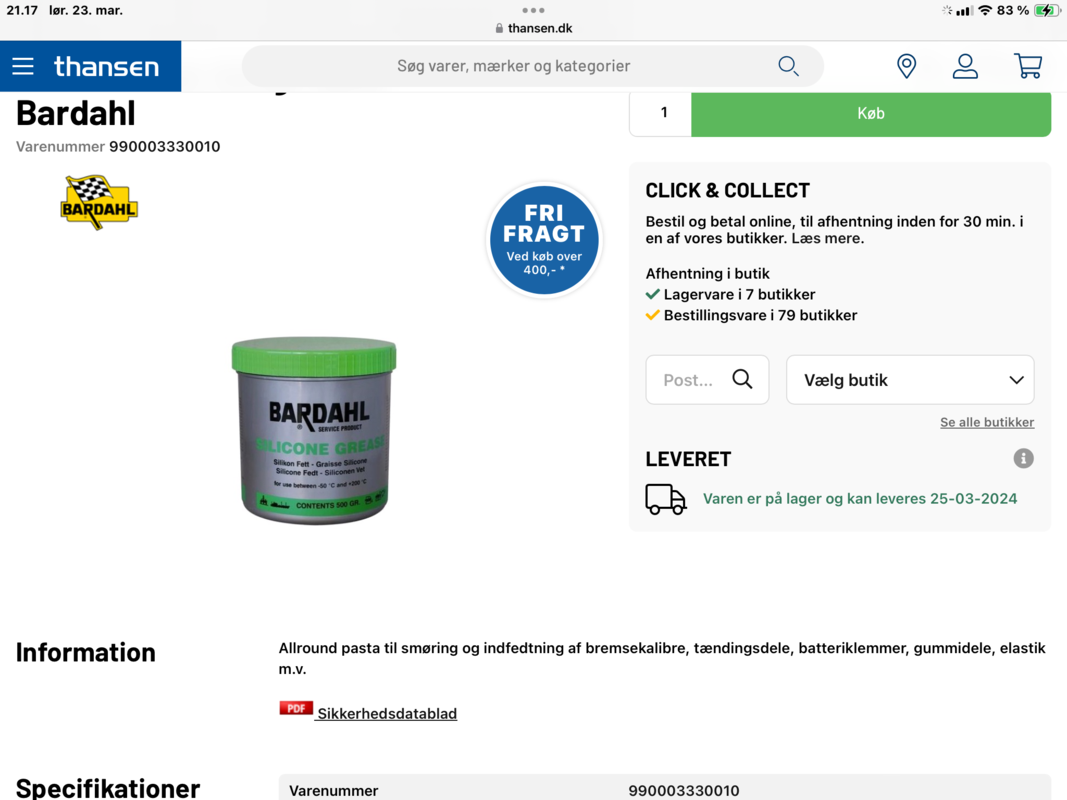Open the user account icon
This screenshot has height=800, width=1067.
point(965,66)
